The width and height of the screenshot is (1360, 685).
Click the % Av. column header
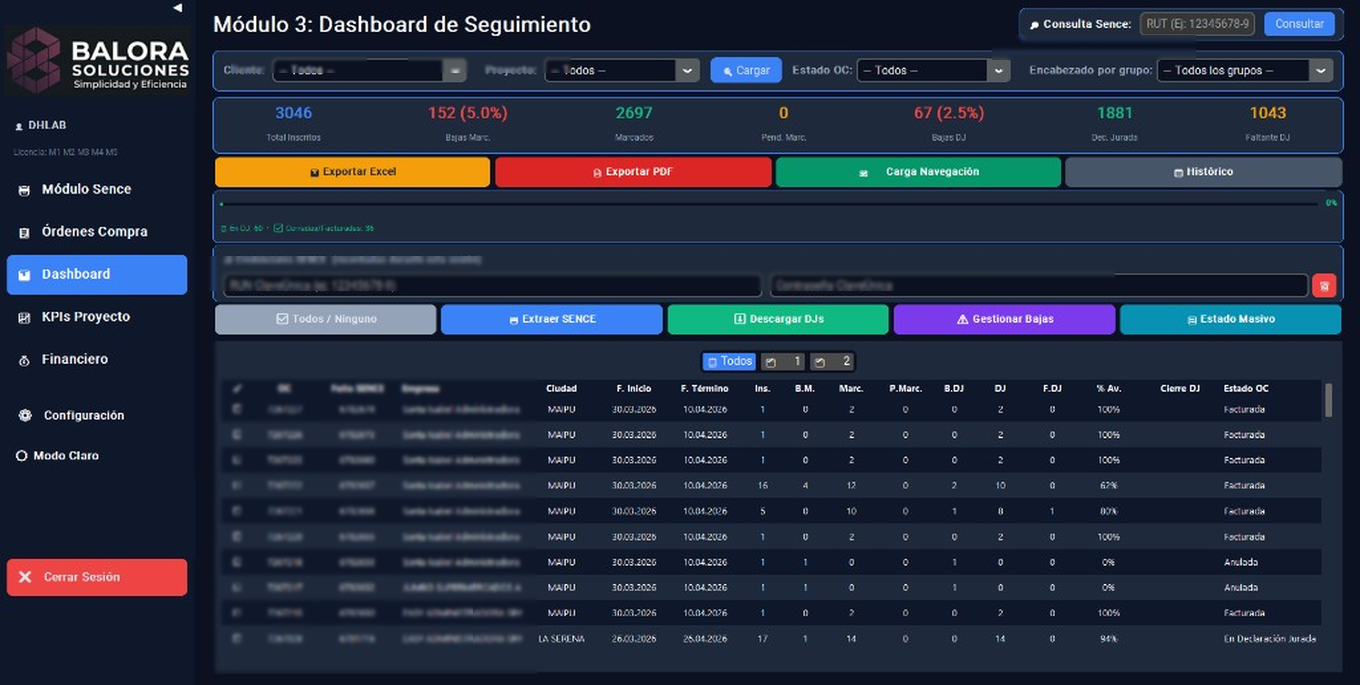coord(1108,388)
